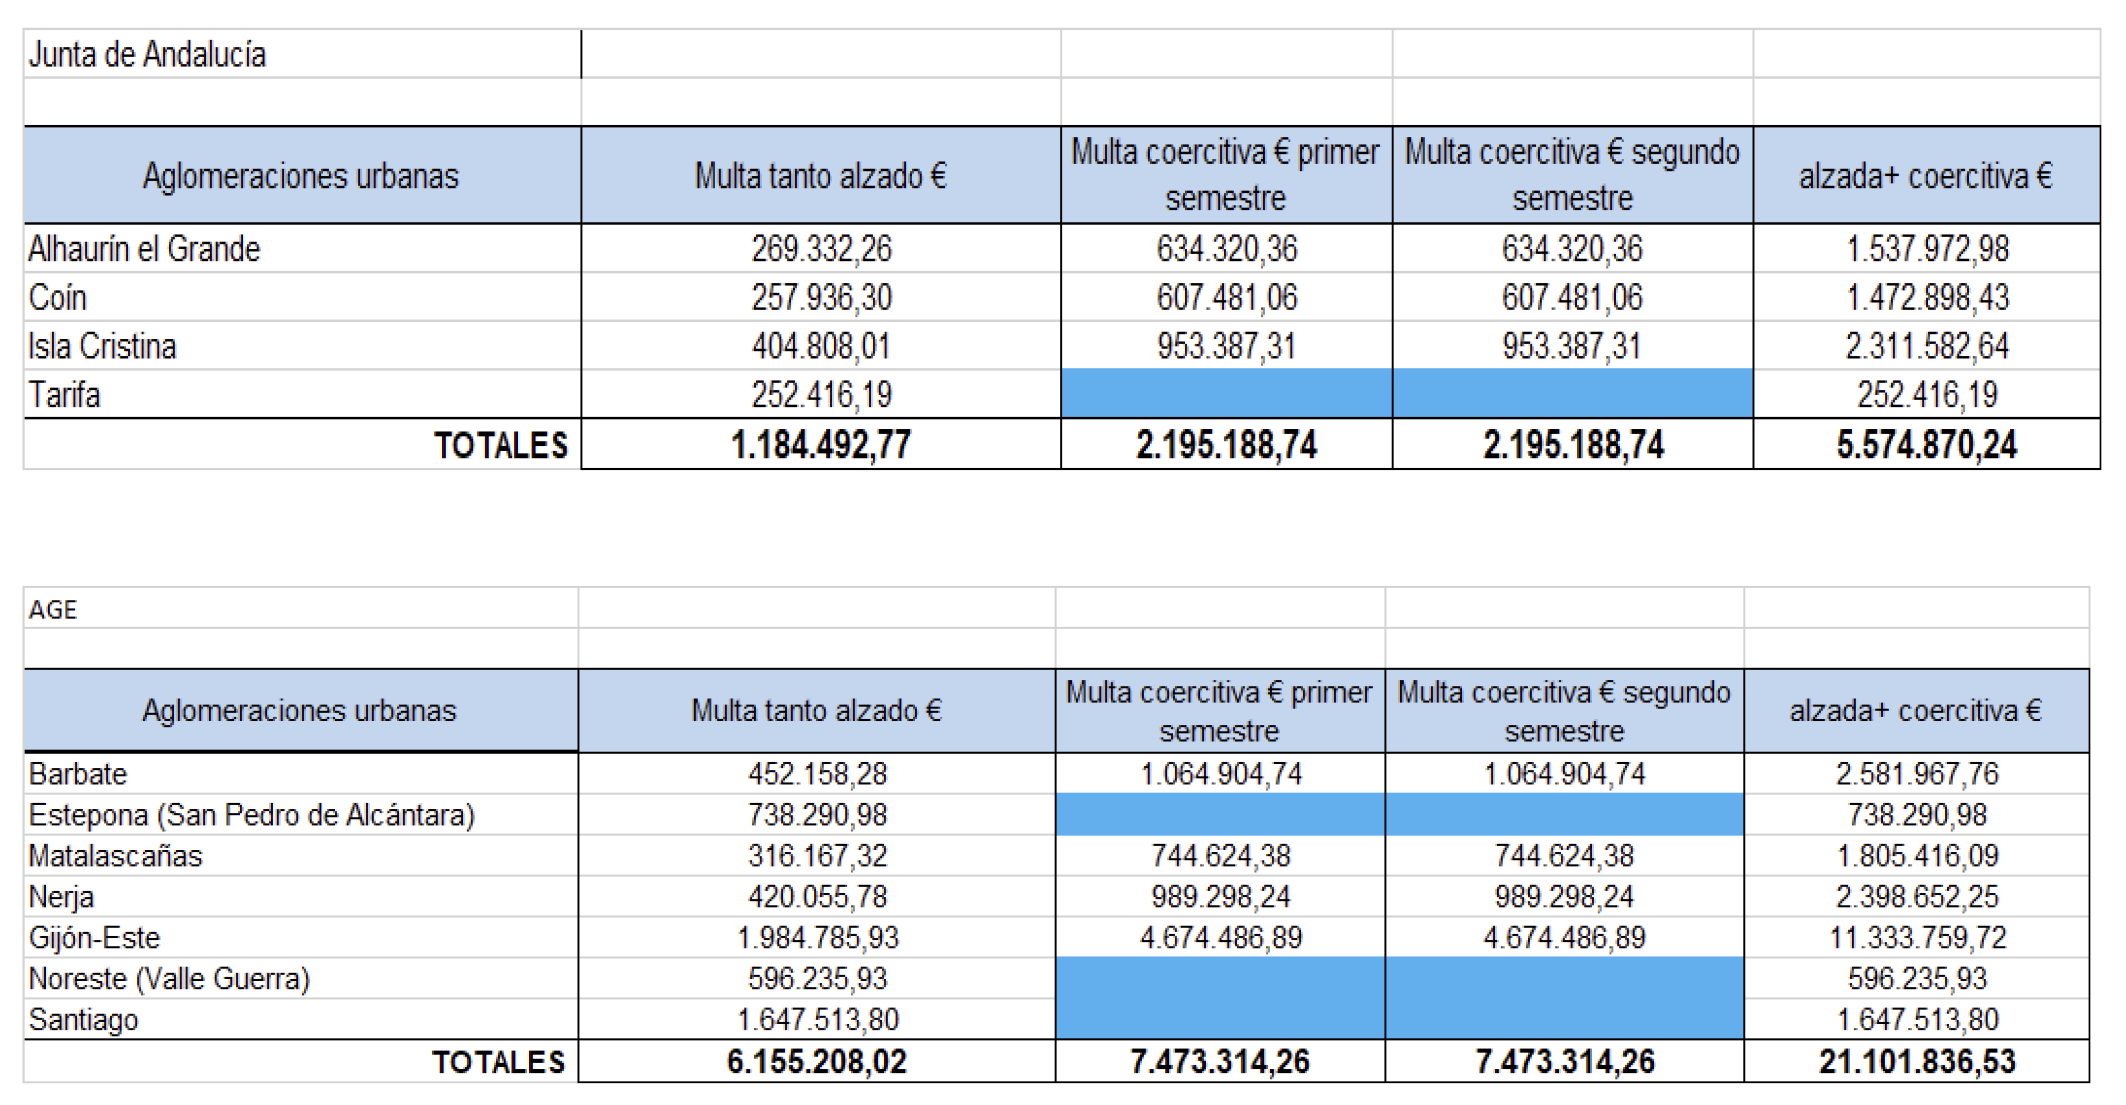Select 'Aglomeraciones urbanas' header in Junta table
Screen dimensions: 2126x1105
click(x=302, y=175)
